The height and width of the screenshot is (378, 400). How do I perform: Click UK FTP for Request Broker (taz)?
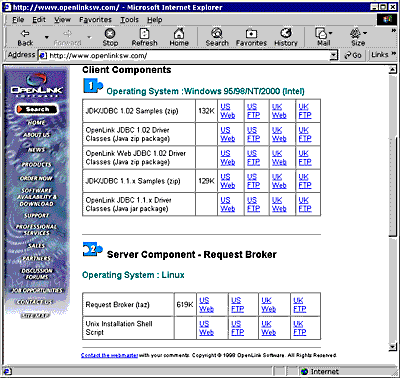pyautogui.click(x=300, y=305)
